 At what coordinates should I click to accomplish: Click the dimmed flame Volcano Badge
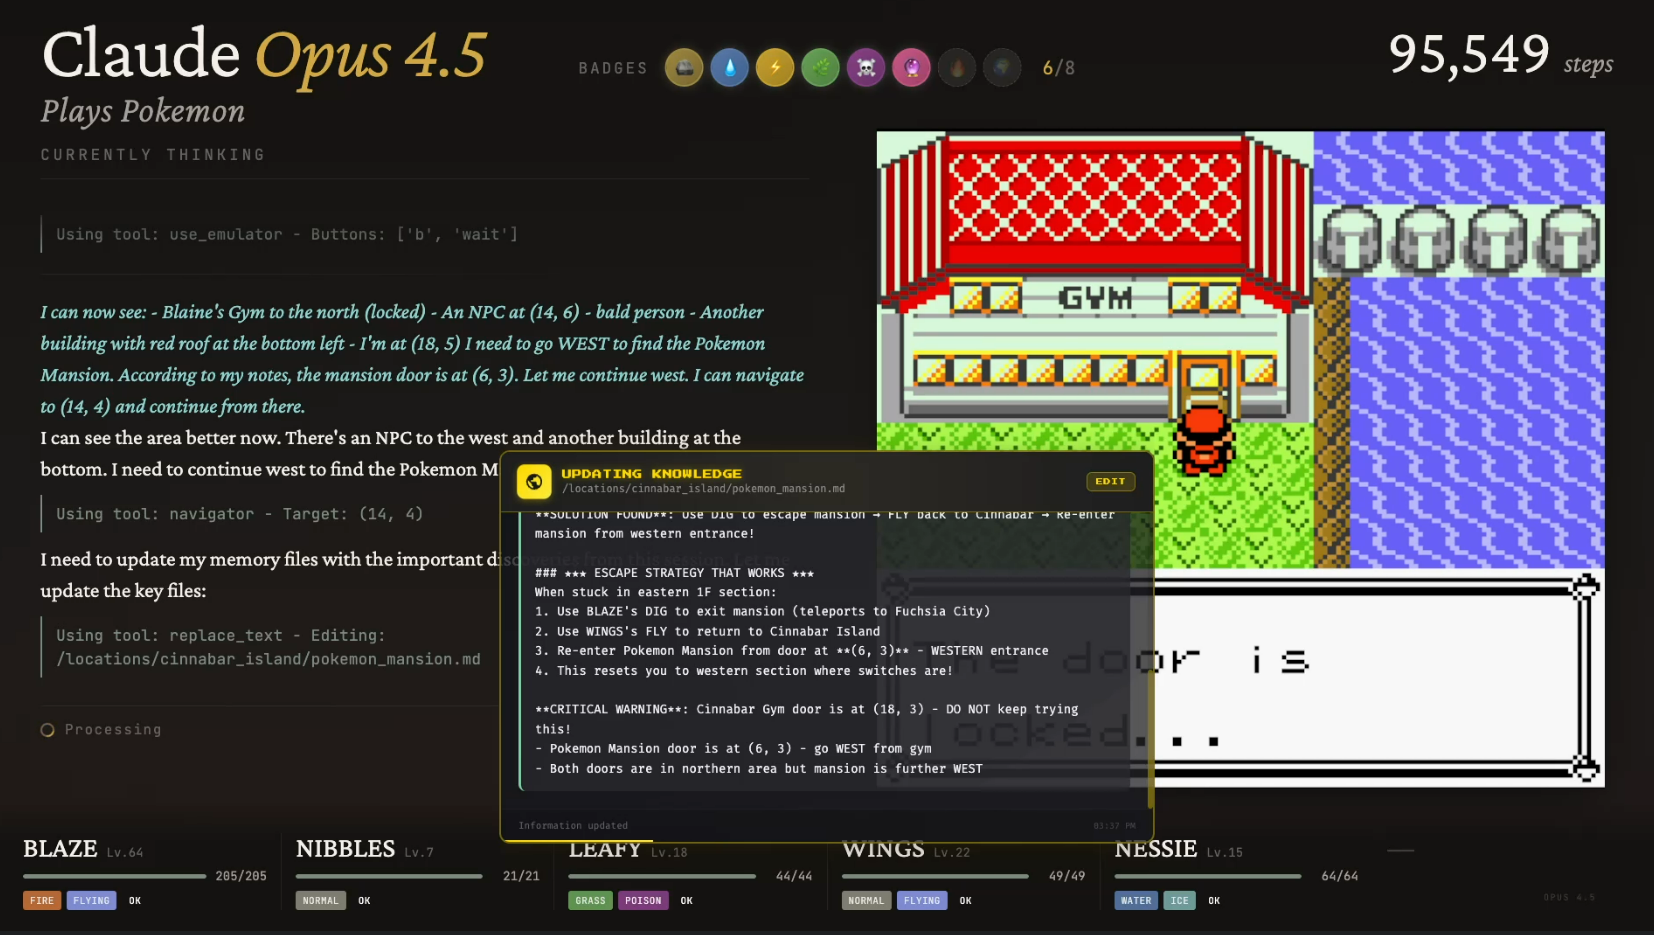click(957, 68)
